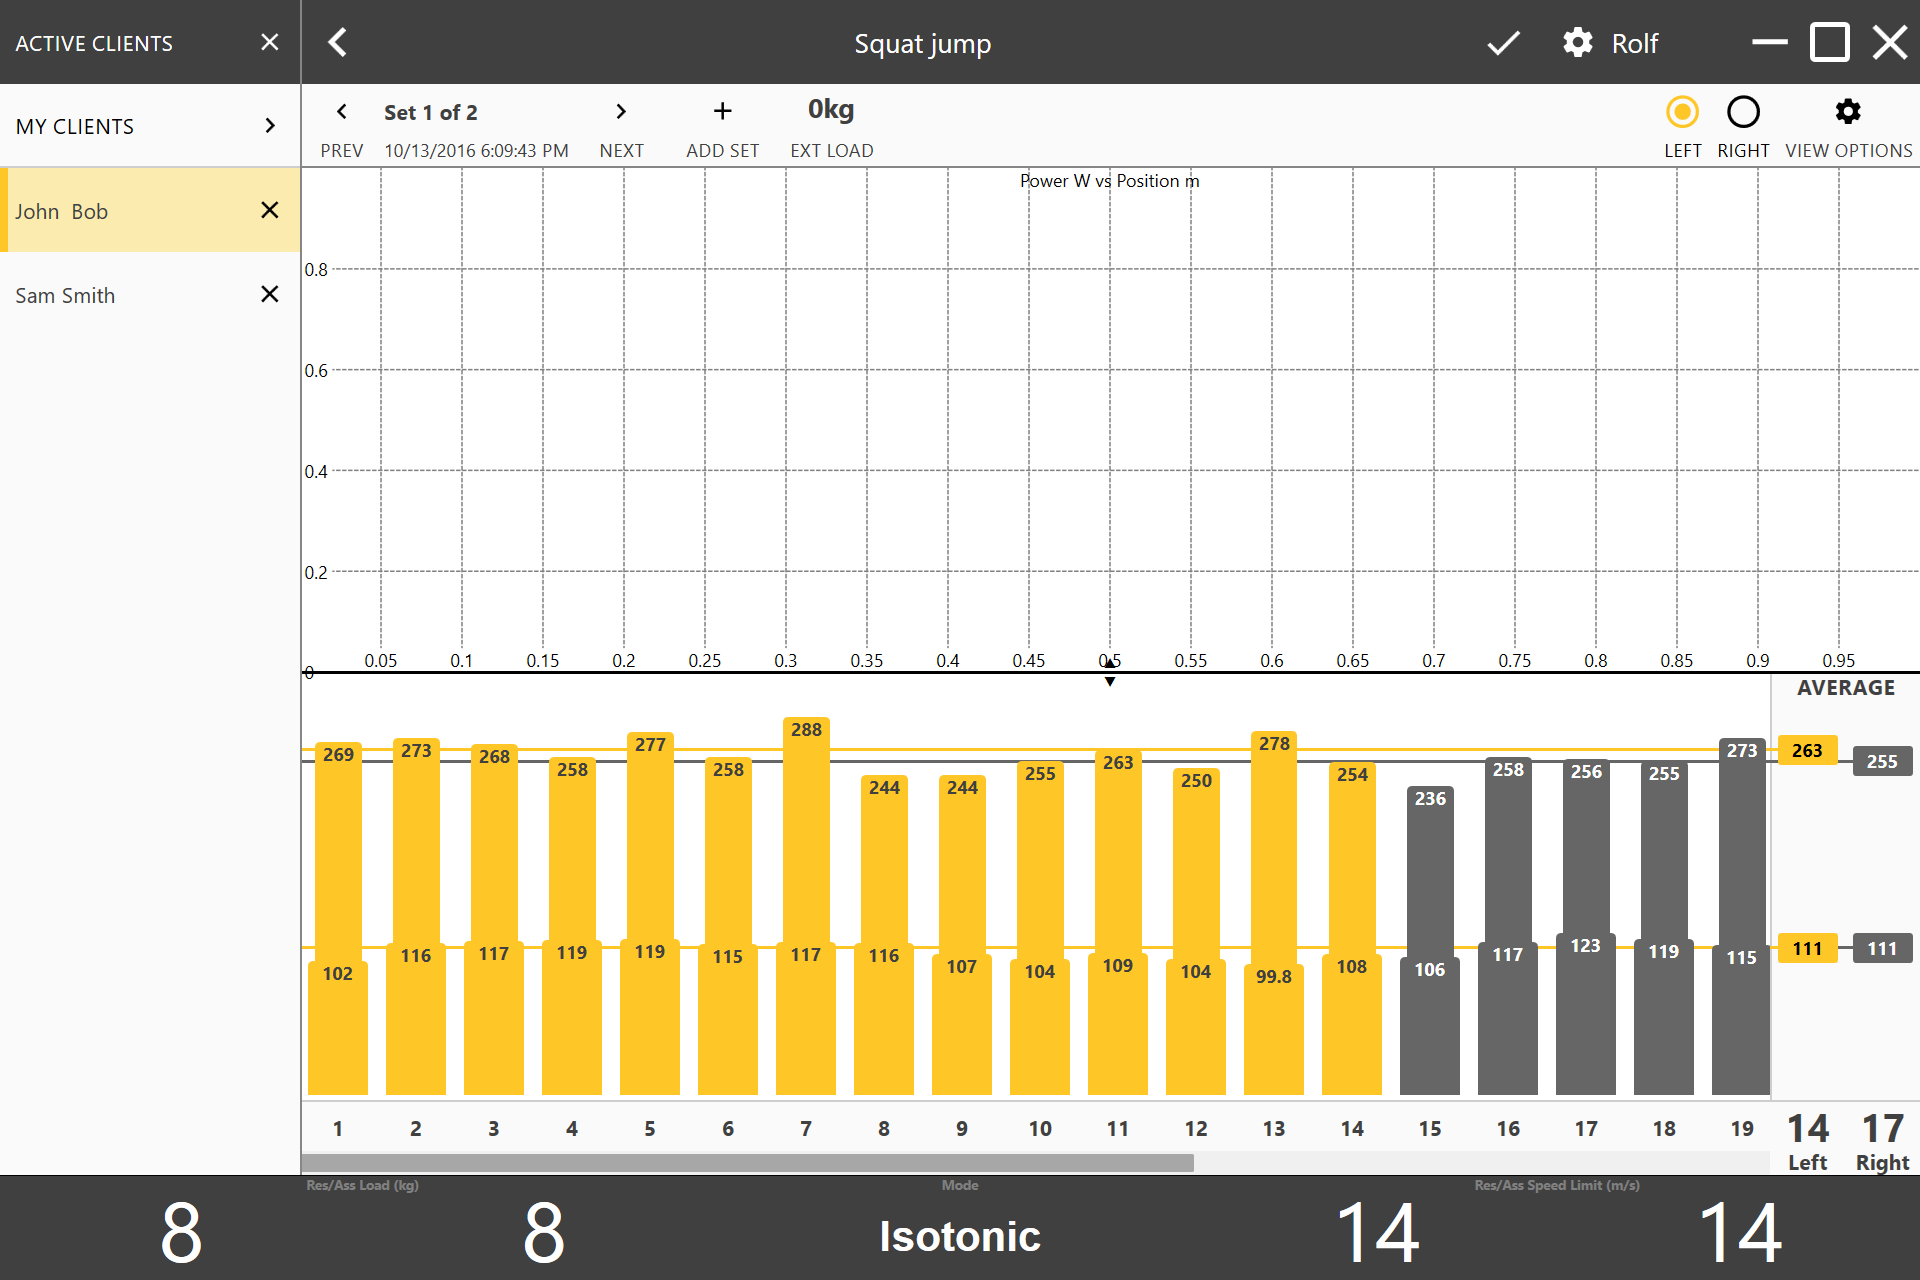Click the horizontal repetitions scrollbar

pos(747,1163)
